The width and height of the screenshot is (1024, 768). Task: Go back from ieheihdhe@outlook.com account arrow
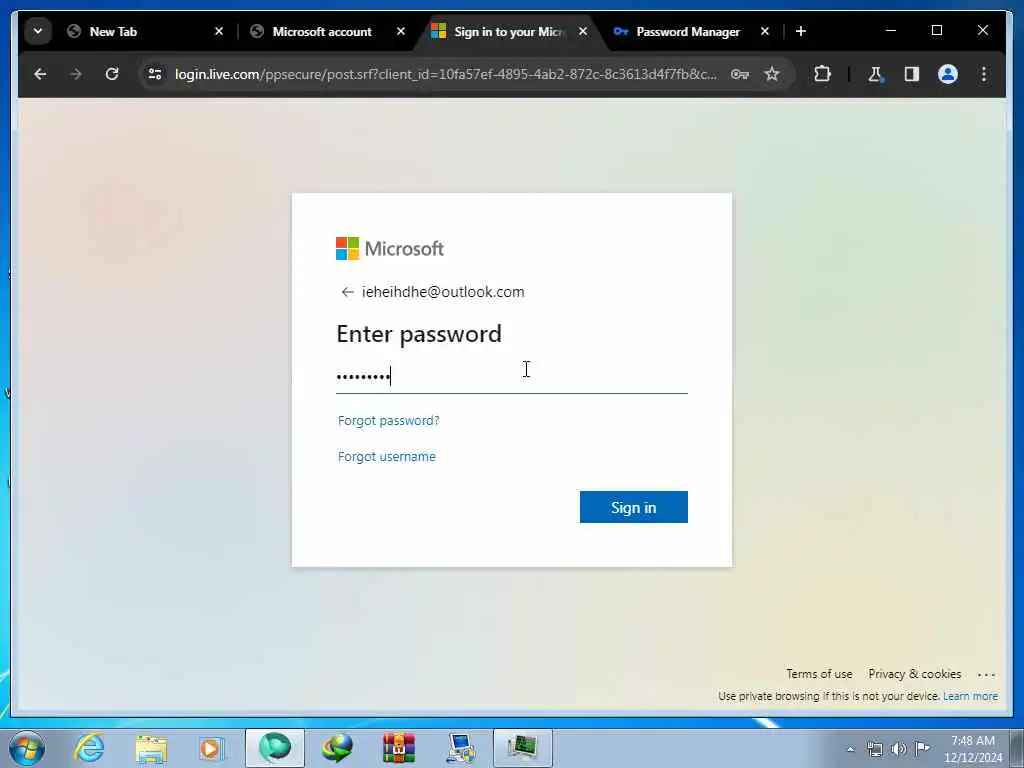tap(347, 292)
